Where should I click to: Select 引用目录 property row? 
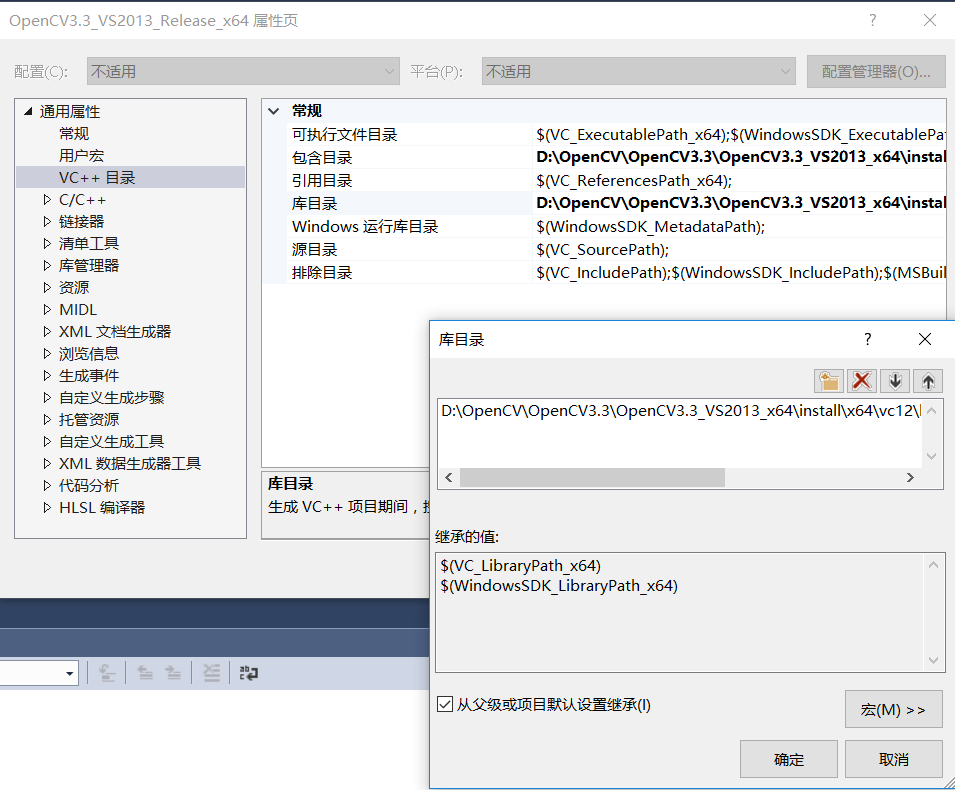[x=616, y=180]
